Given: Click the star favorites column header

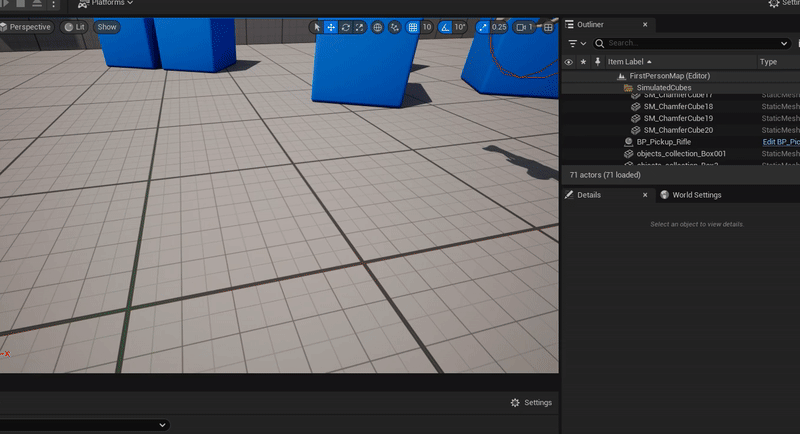Looking at the screenshot, I should tap(583, 62).
